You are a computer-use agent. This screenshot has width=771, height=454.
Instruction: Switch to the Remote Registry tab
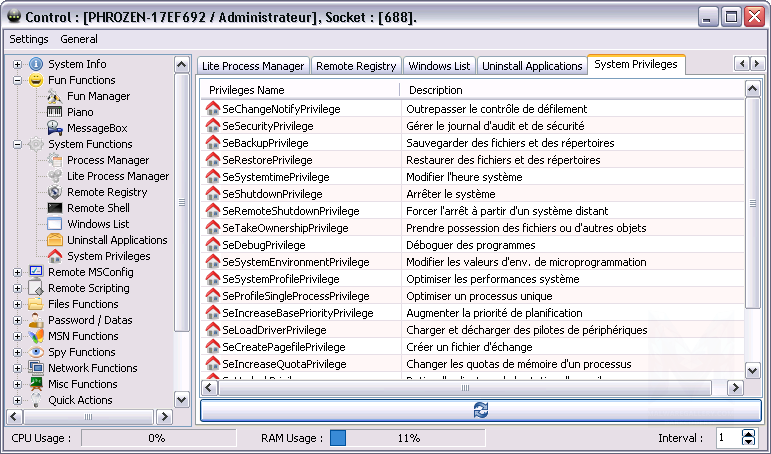356,66
